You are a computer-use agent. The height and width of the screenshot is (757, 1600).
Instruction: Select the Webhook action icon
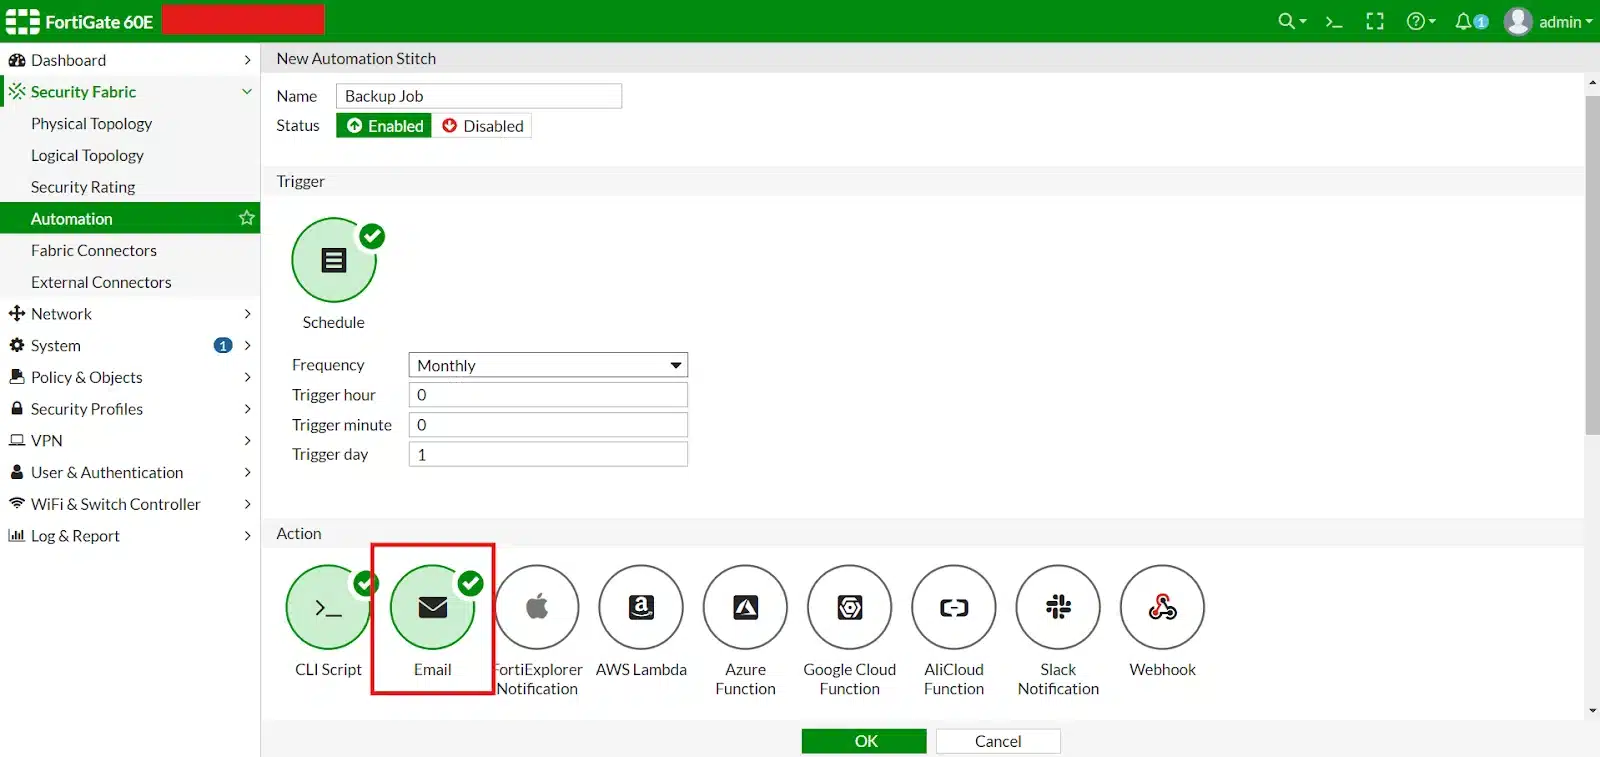(1162, 607)
